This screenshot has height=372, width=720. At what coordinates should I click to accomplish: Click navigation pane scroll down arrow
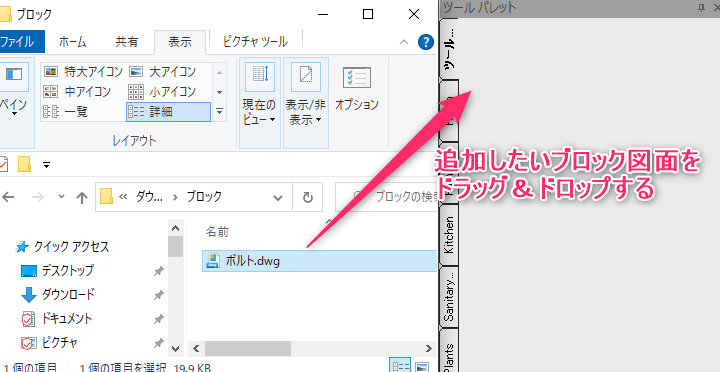(x=175, y=349)
